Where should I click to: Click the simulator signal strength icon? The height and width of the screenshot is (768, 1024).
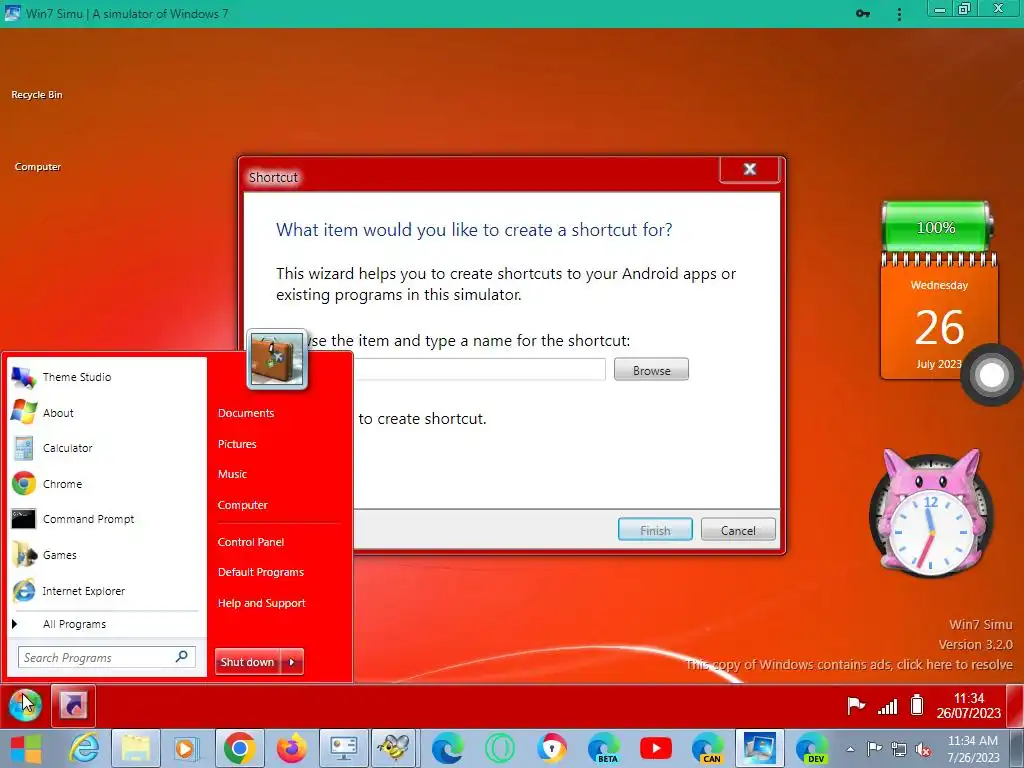coord(888,706)
